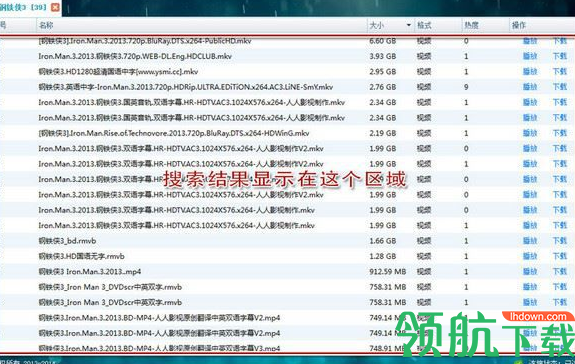Play the 2.19 GB Rise.of.Technovore result
This screenshot has width=575, height=364.
530,133
